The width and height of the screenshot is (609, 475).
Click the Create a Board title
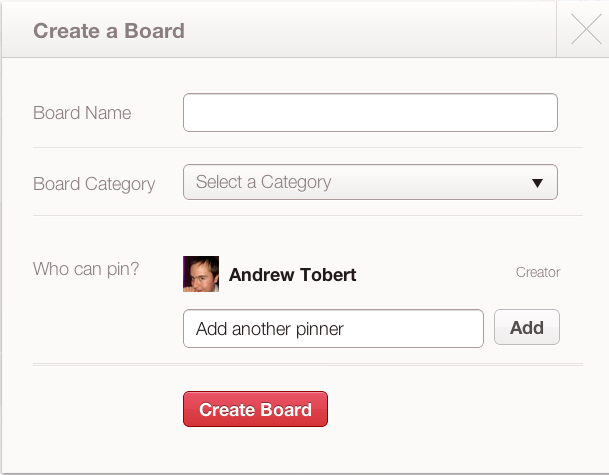[x=109, y=31]
